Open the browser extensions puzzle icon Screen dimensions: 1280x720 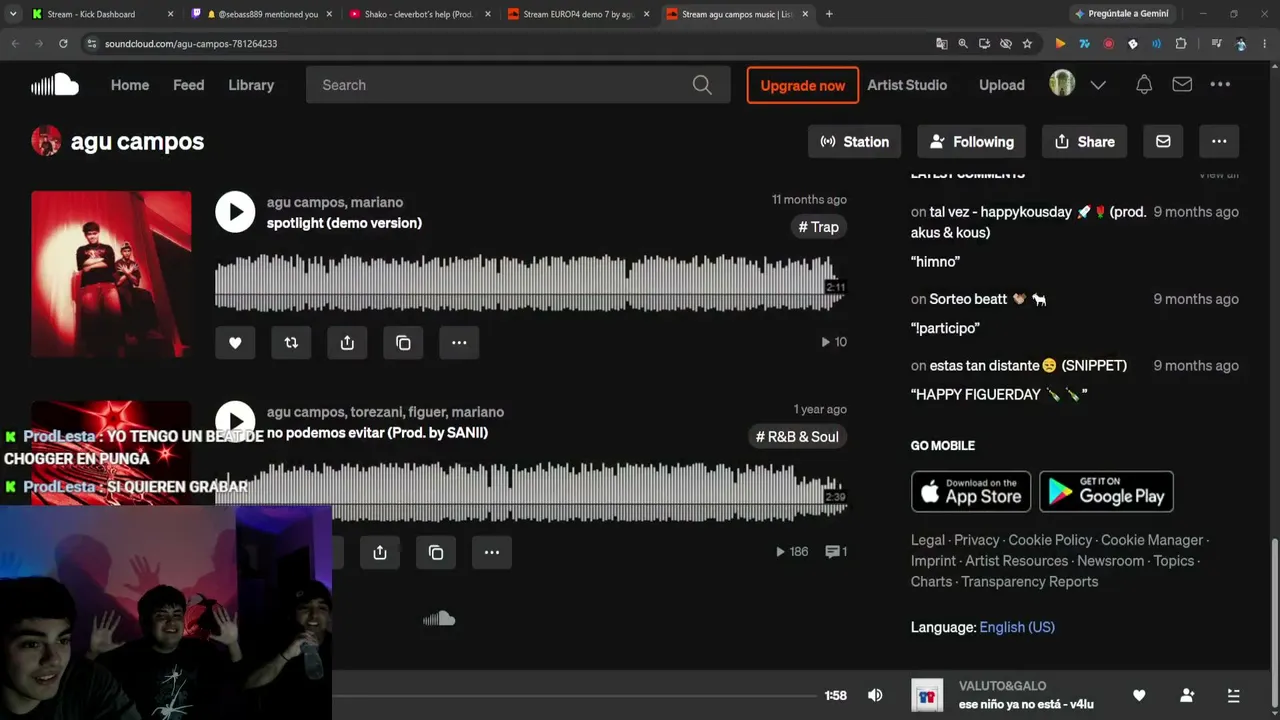1181,44
